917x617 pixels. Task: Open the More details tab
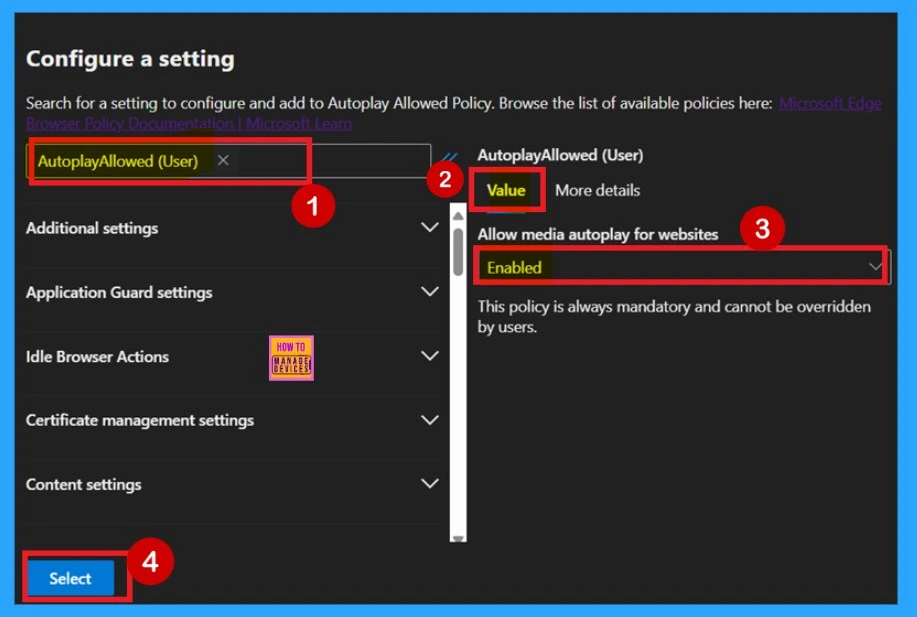point(597,190)
